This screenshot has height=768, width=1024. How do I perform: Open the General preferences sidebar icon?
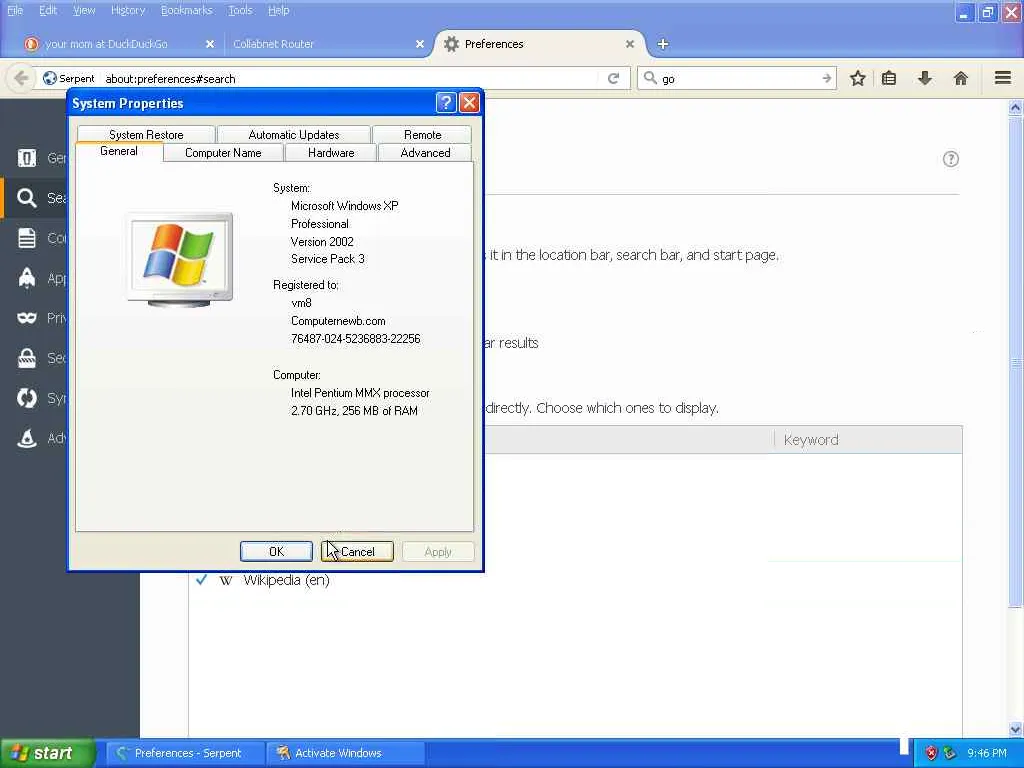coord(27,157)
